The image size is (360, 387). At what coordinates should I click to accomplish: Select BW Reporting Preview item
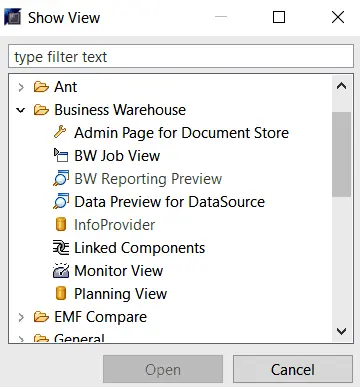[x=148, y=179]
